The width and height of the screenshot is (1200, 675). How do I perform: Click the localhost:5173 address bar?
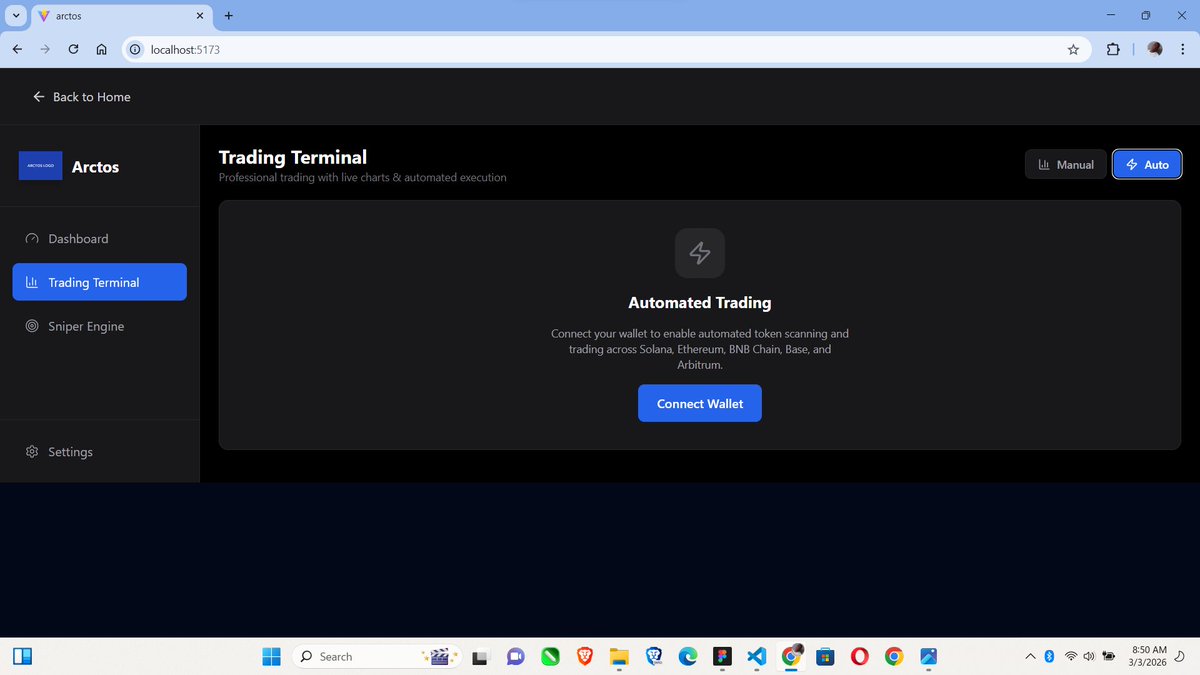click(600, 49)
